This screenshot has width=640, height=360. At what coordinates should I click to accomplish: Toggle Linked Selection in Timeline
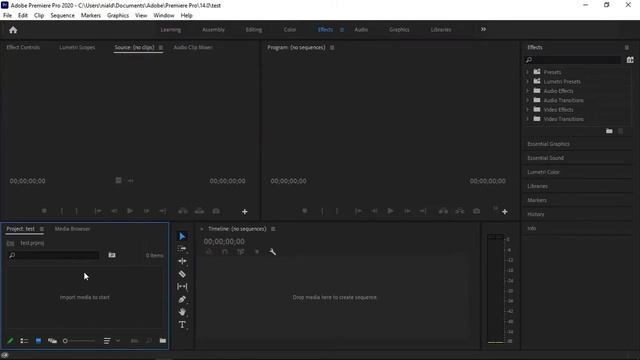point(241,252)
